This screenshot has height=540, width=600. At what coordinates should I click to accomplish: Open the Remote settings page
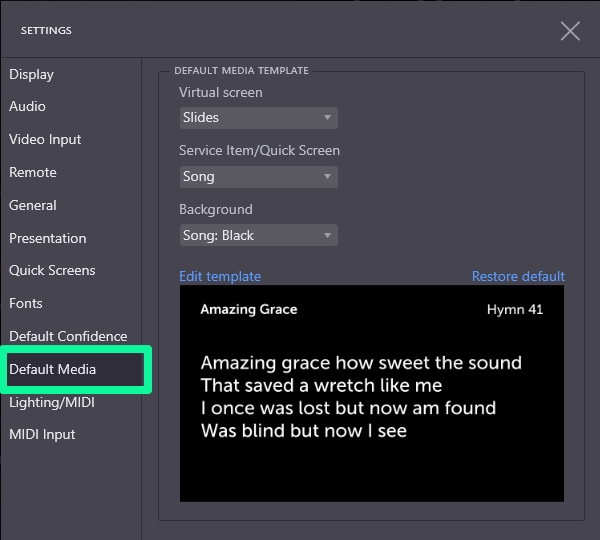pyautogui.click(x=33, y=172)
